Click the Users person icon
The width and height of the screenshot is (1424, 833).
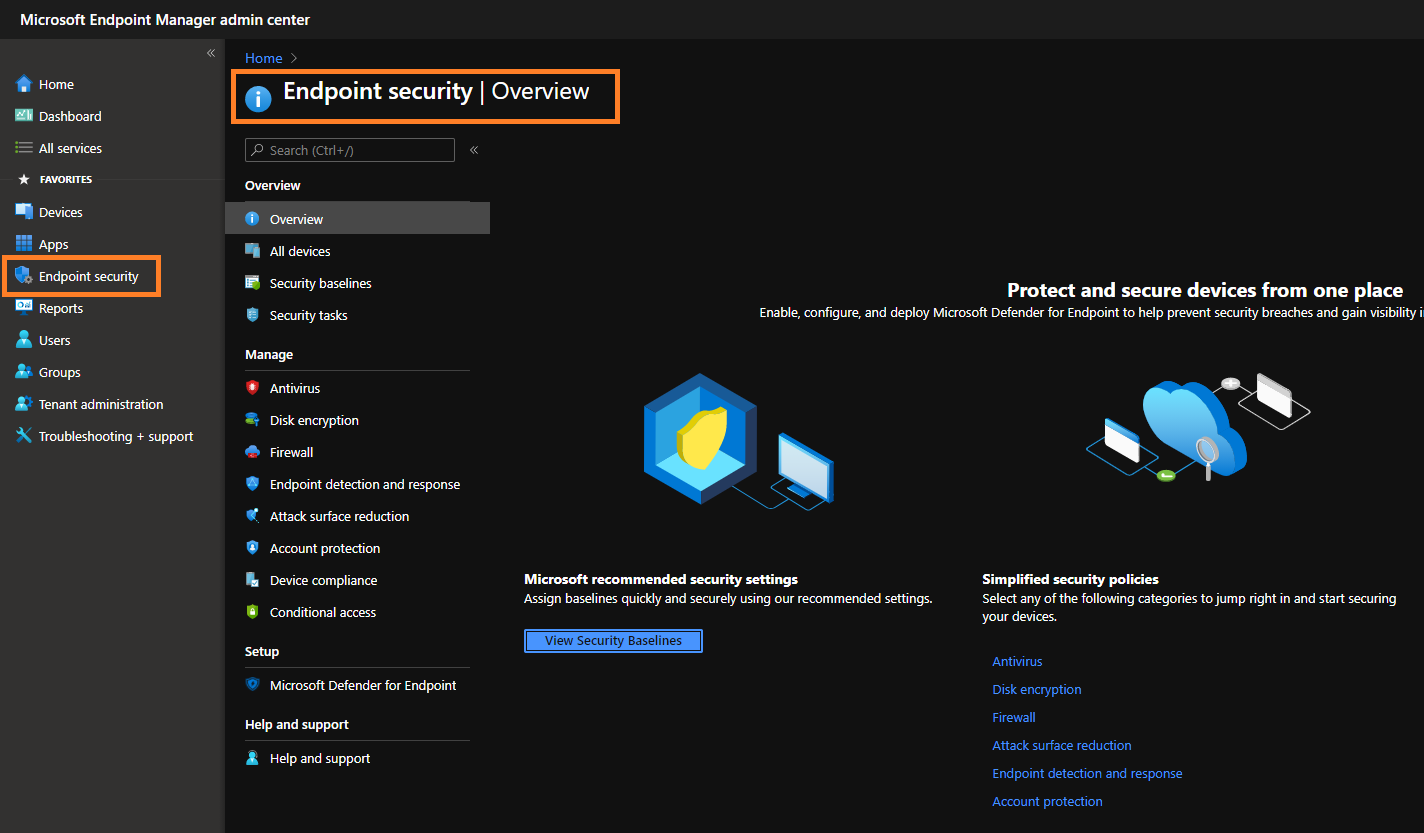(x=24, y=340)
